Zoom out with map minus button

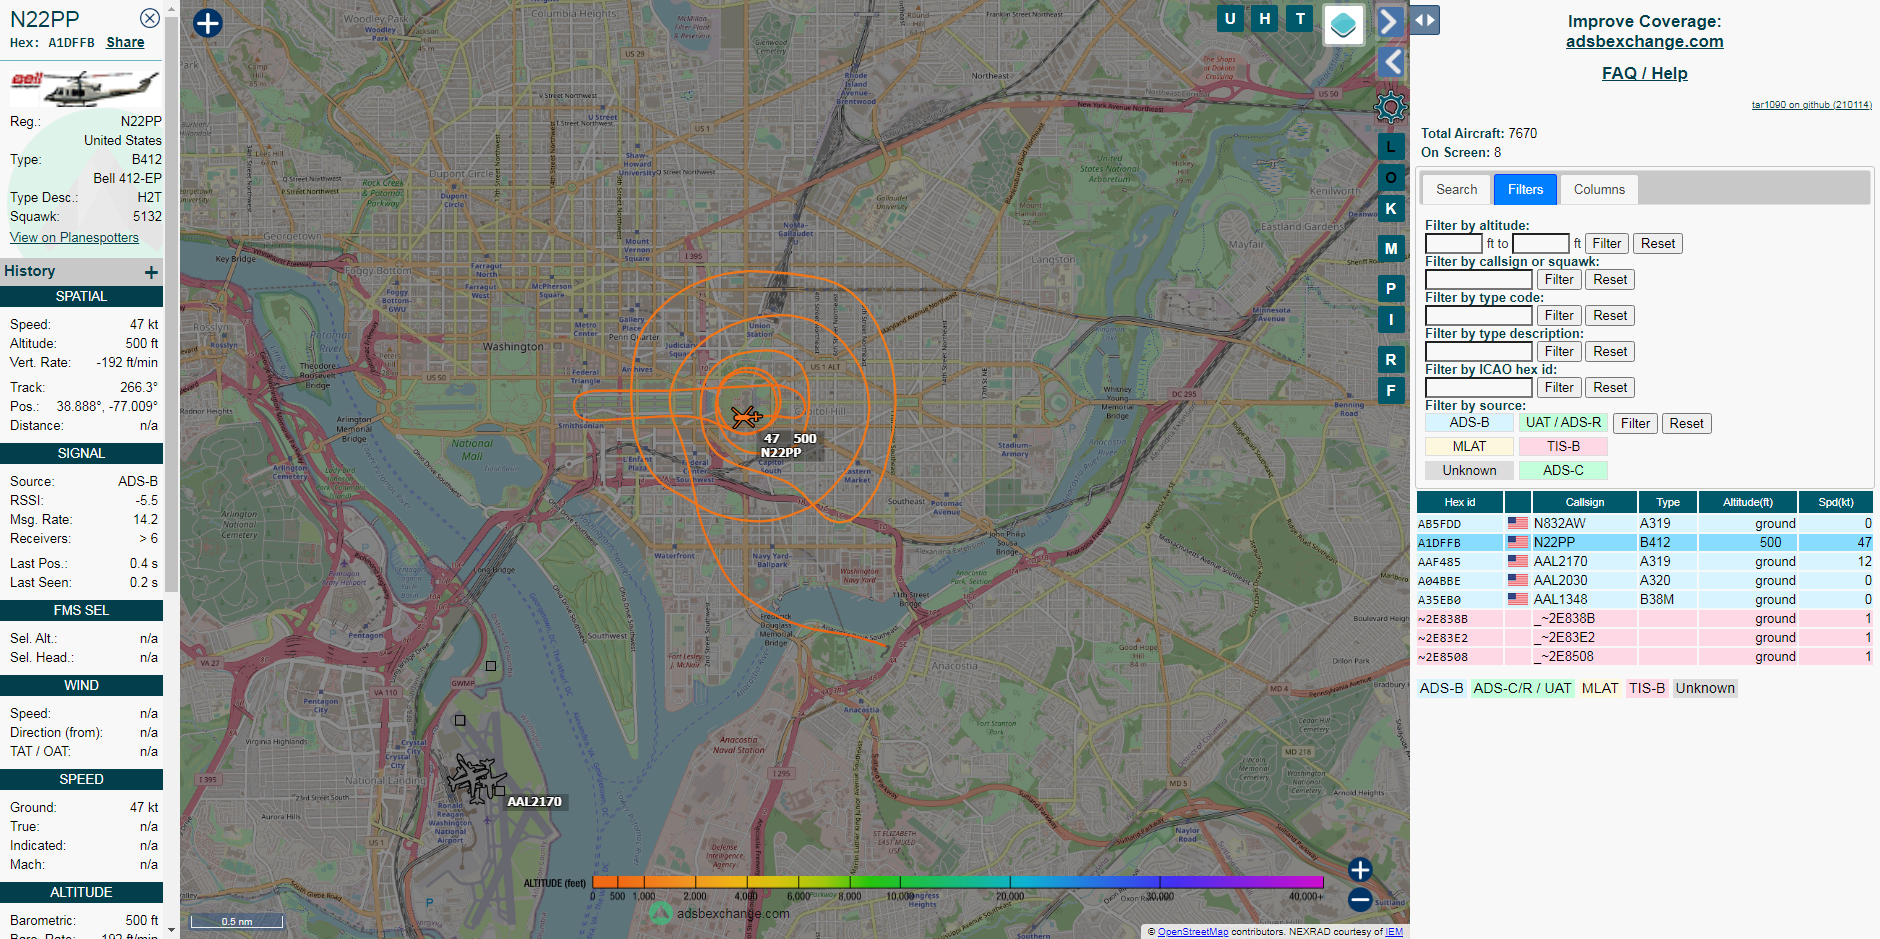(x=1360, y=900)
